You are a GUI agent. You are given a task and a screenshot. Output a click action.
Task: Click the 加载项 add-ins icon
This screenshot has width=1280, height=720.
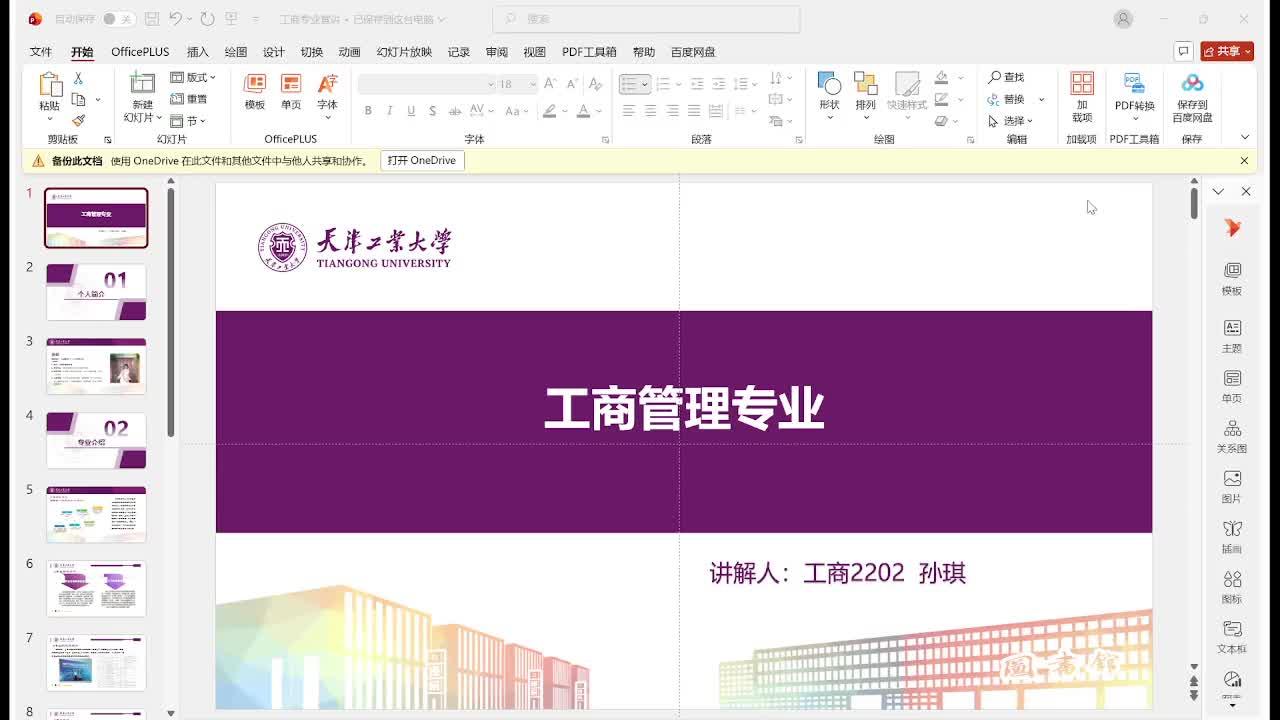tap(1082, 97)
